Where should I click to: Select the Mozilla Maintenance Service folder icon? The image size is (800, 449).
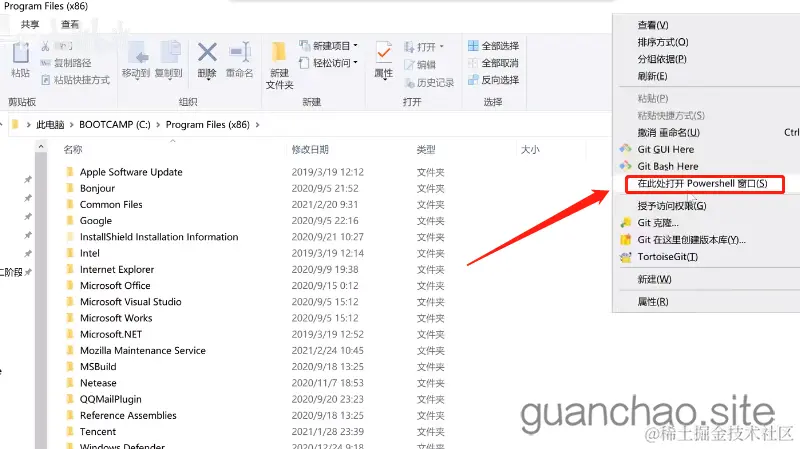click(x=70, y=350)
